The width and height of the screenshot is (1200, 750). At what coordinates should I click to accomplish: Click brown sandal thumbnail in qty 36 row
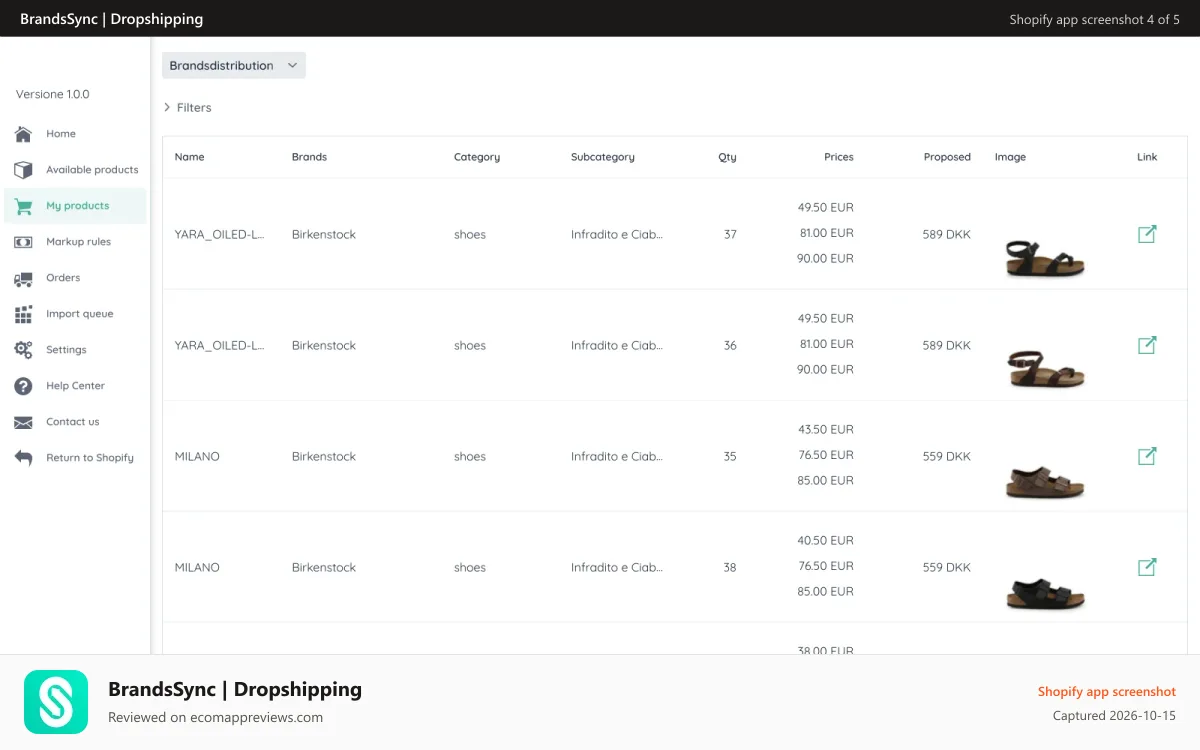click(x=1045, y=369)
